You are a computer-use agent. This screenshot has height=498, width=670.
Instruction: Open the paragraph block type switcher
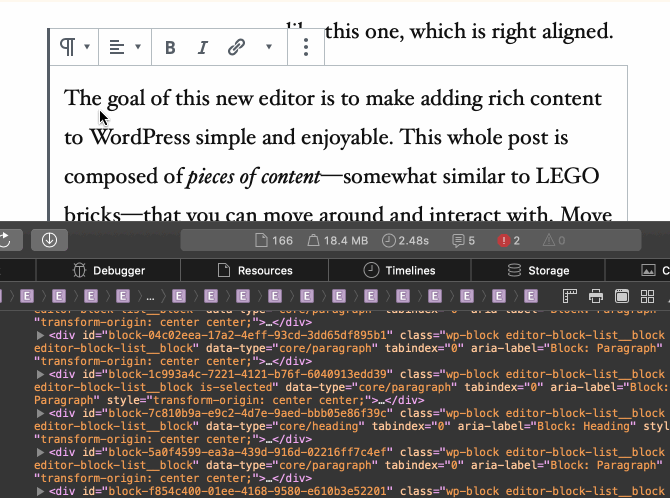pos(74,47)
